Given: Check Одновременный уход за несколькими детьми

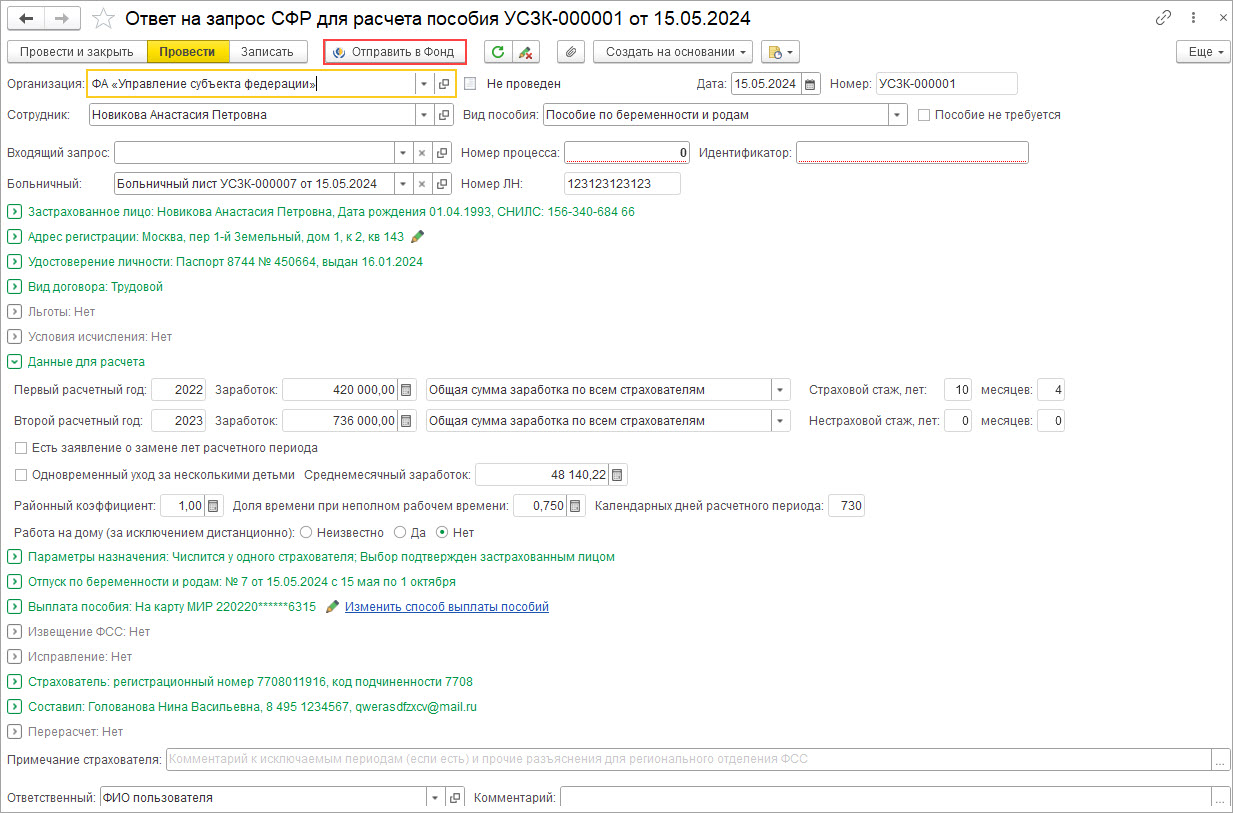Looking at the screenshot, I should tap(21, 475).
